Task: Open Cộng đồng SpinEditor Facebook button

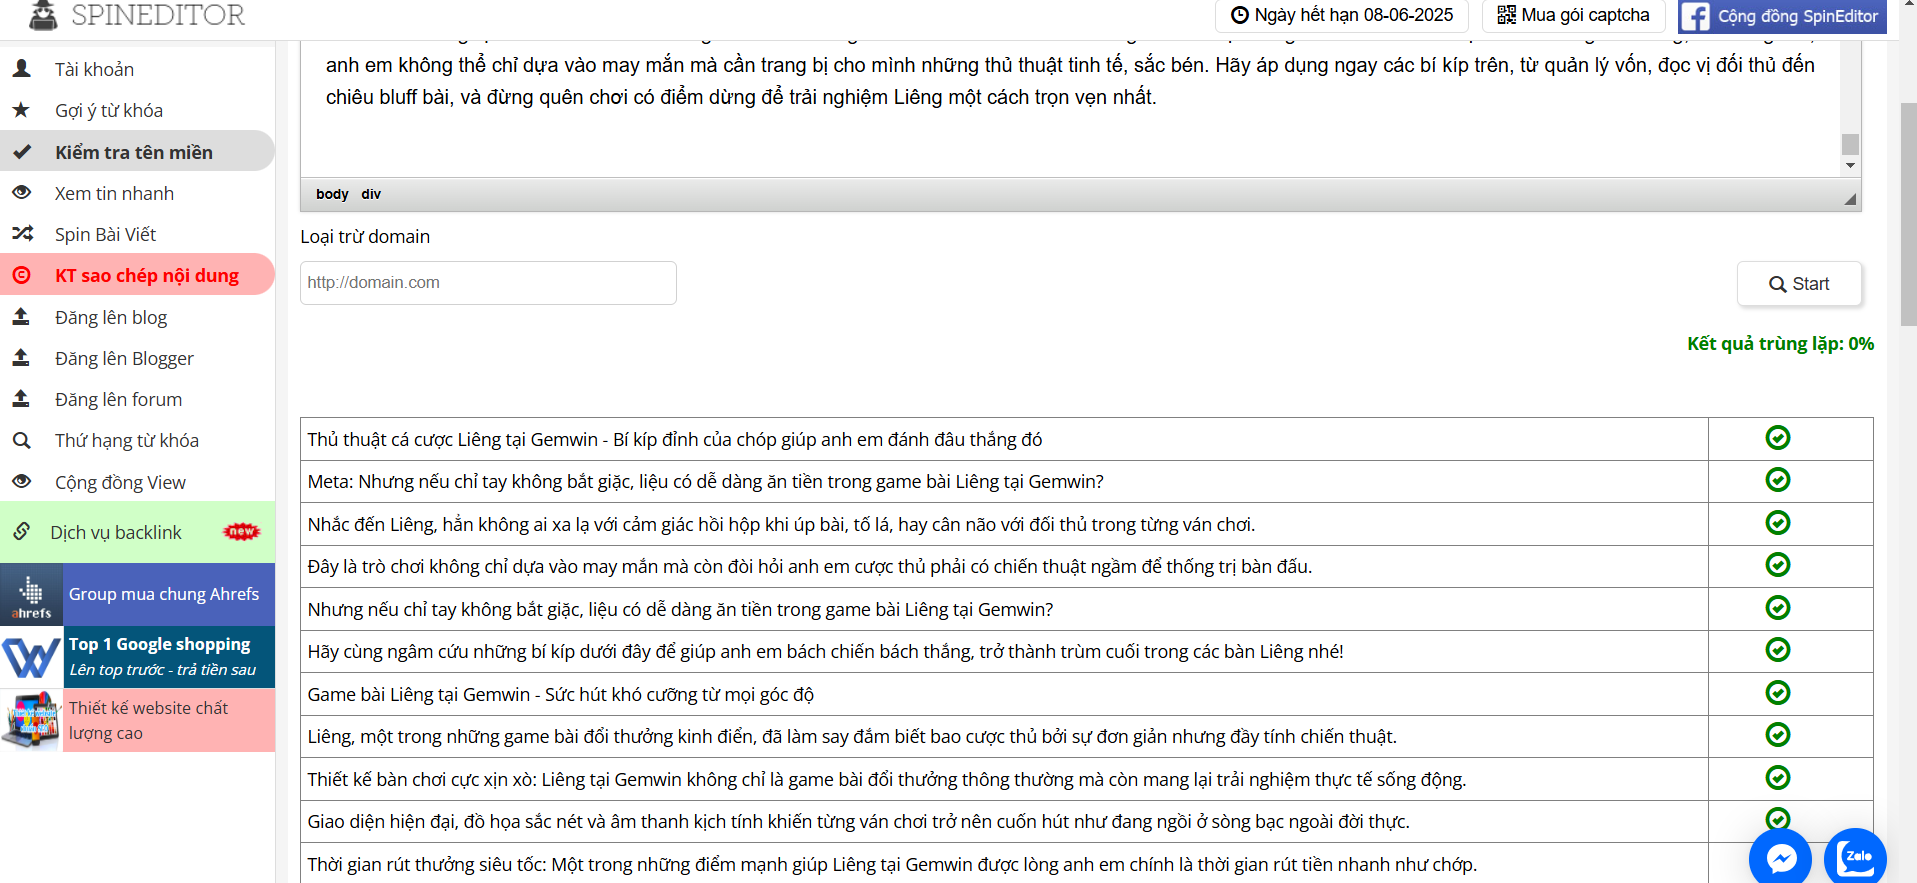Action: pyautogui.click(x=1782, y=16)
